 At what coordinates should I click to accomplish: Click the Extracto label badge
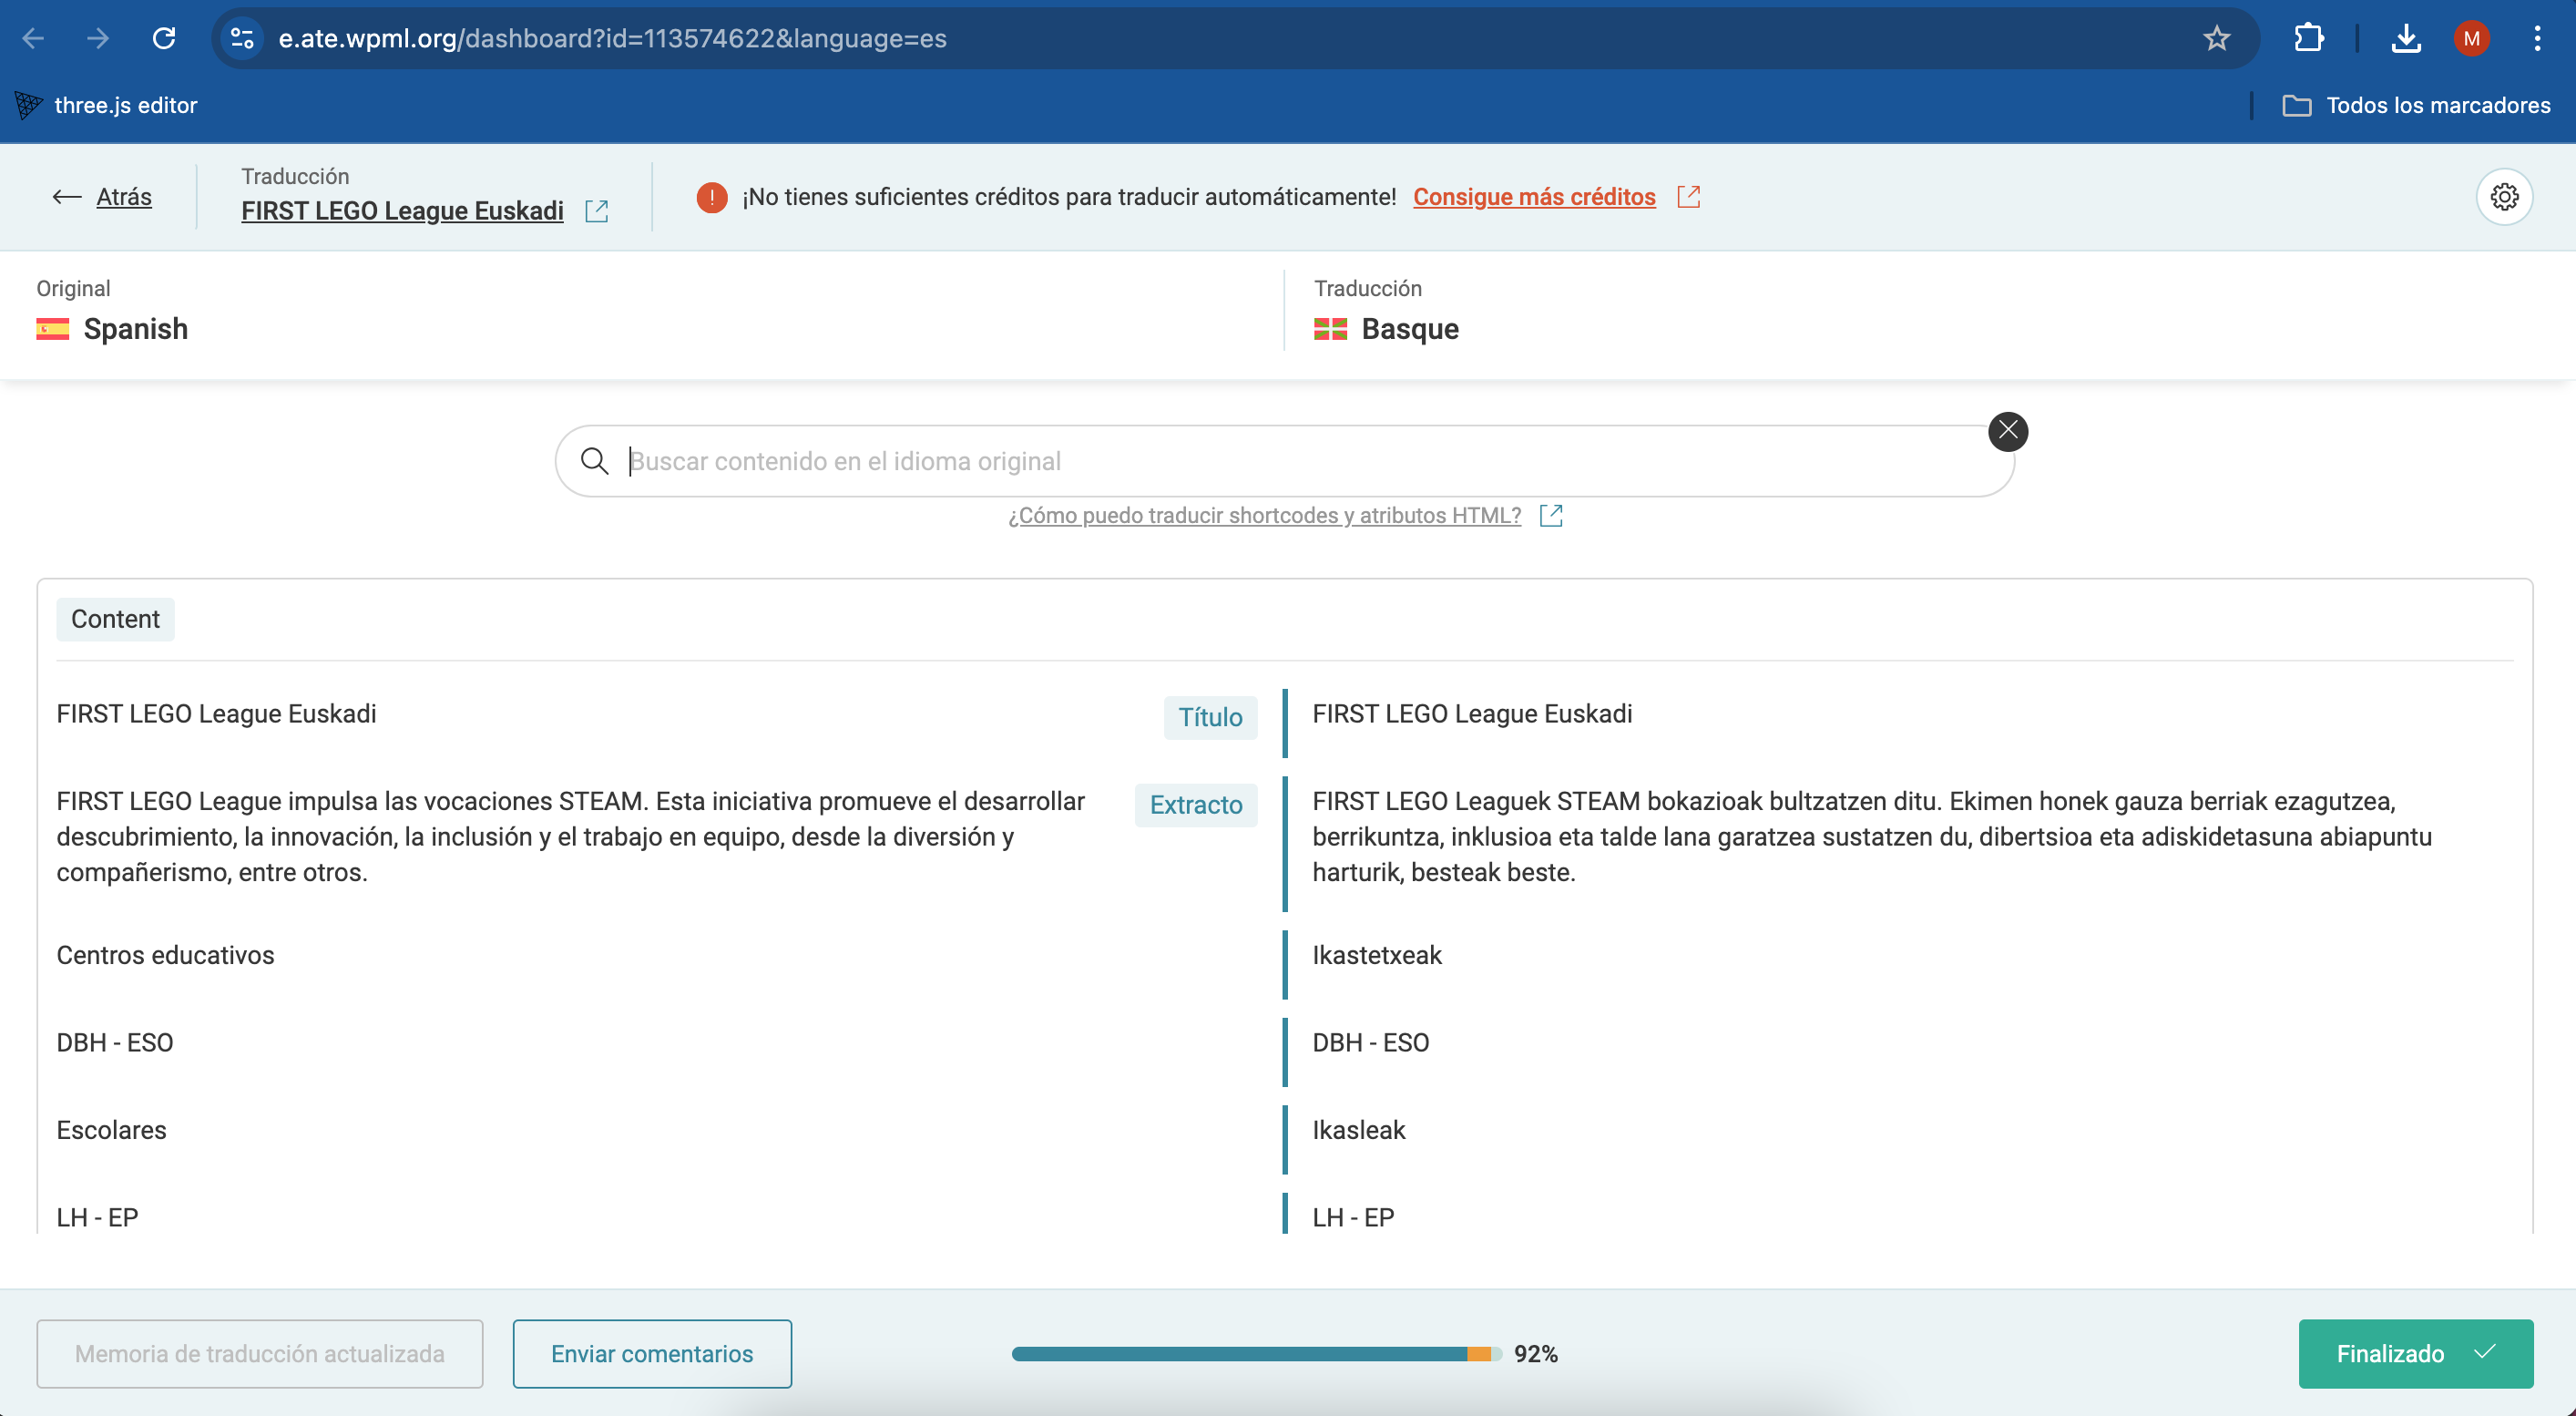(x=1196, y=805)
